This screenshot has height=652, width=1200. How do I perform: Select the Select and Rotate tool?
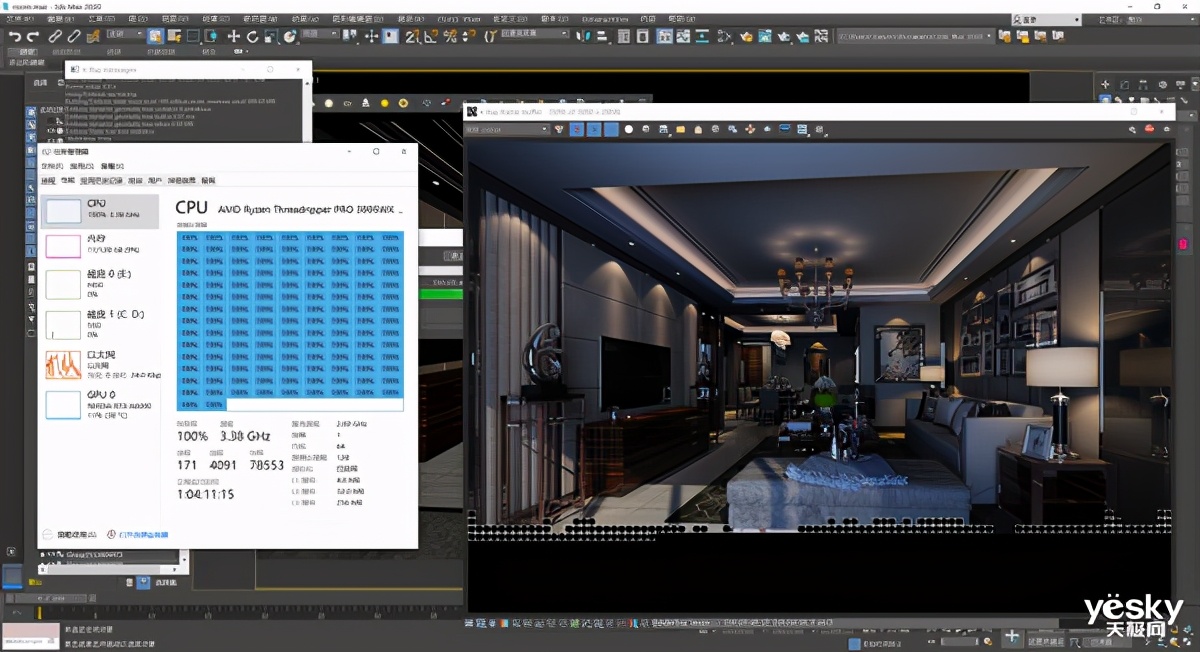tap(252, 36)
